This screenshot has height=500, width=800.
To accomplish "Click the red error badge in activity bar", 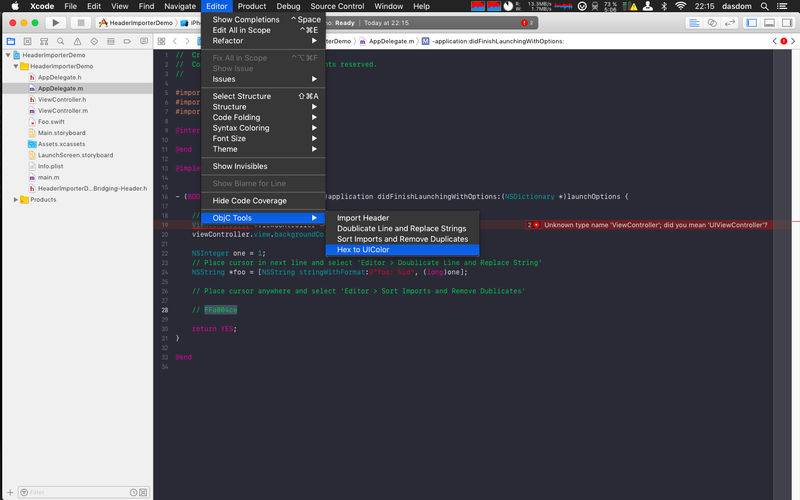I will pos(524,23).
